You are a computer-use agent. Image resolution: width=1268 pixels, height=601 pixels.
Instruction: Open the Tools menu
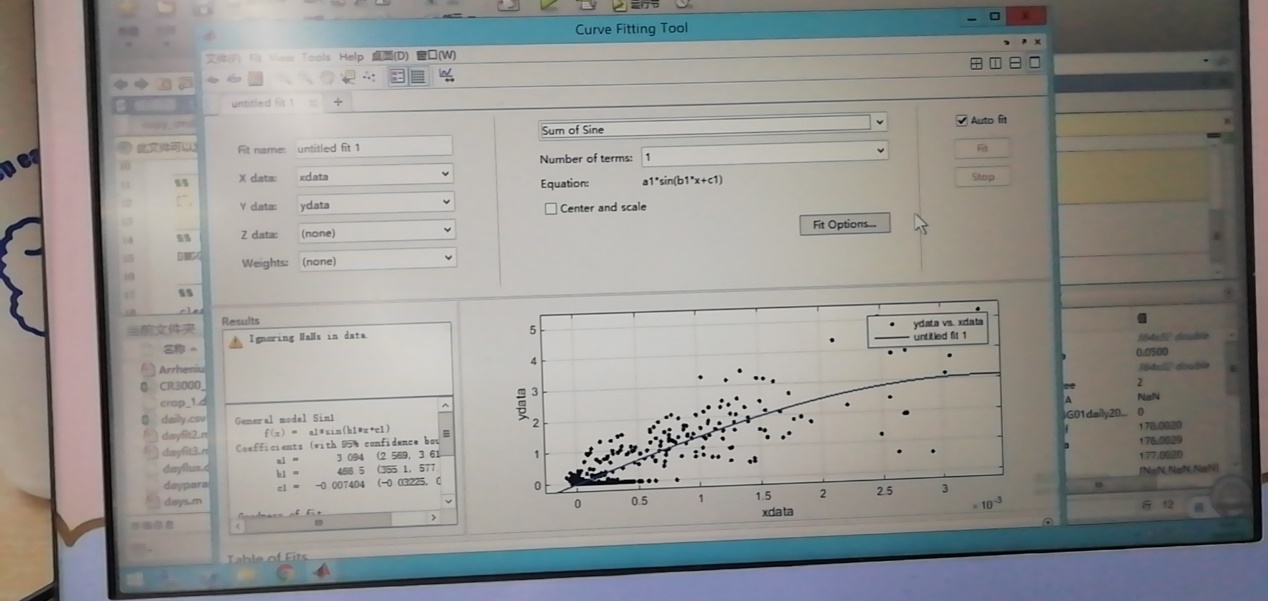pyautogui.click(x=315, y=57)
